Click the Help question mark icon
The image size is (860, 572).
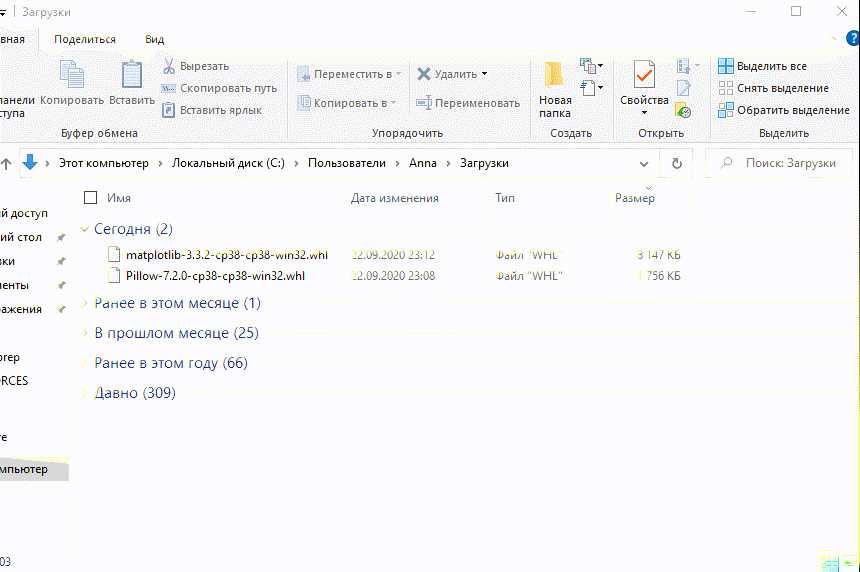coord(853,38)
